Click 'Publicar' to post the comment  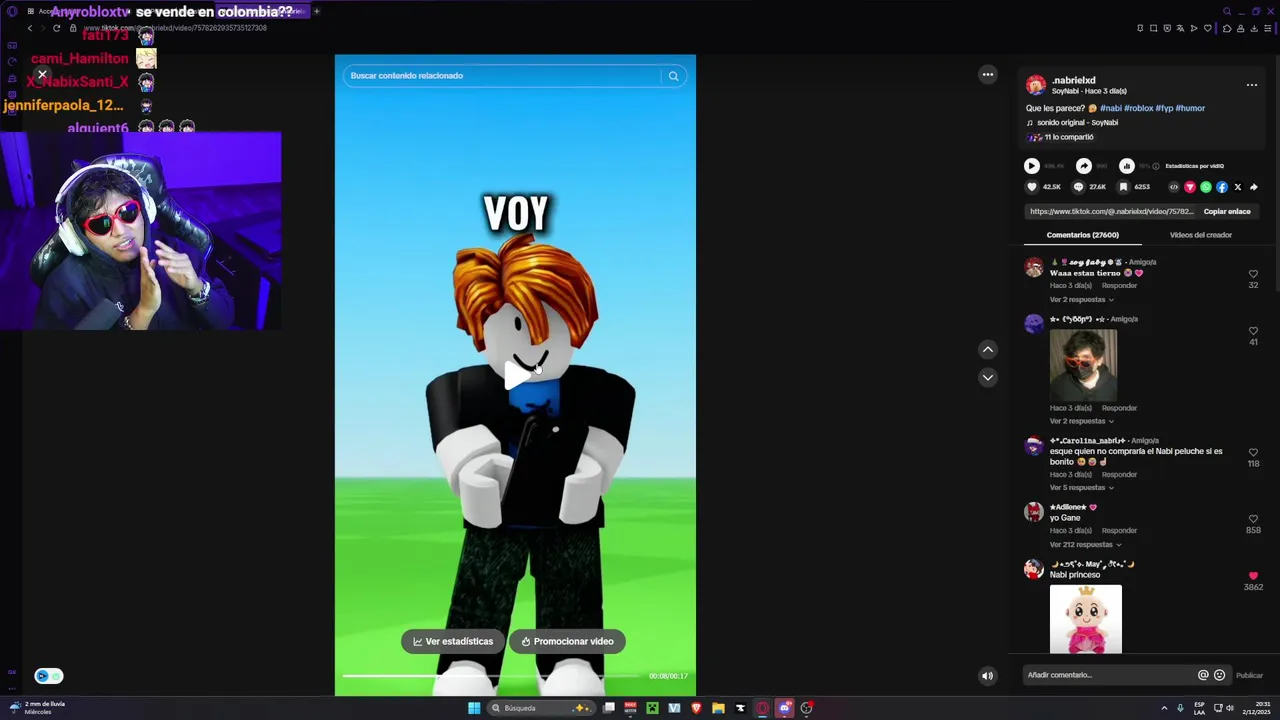coord(1249,675)
